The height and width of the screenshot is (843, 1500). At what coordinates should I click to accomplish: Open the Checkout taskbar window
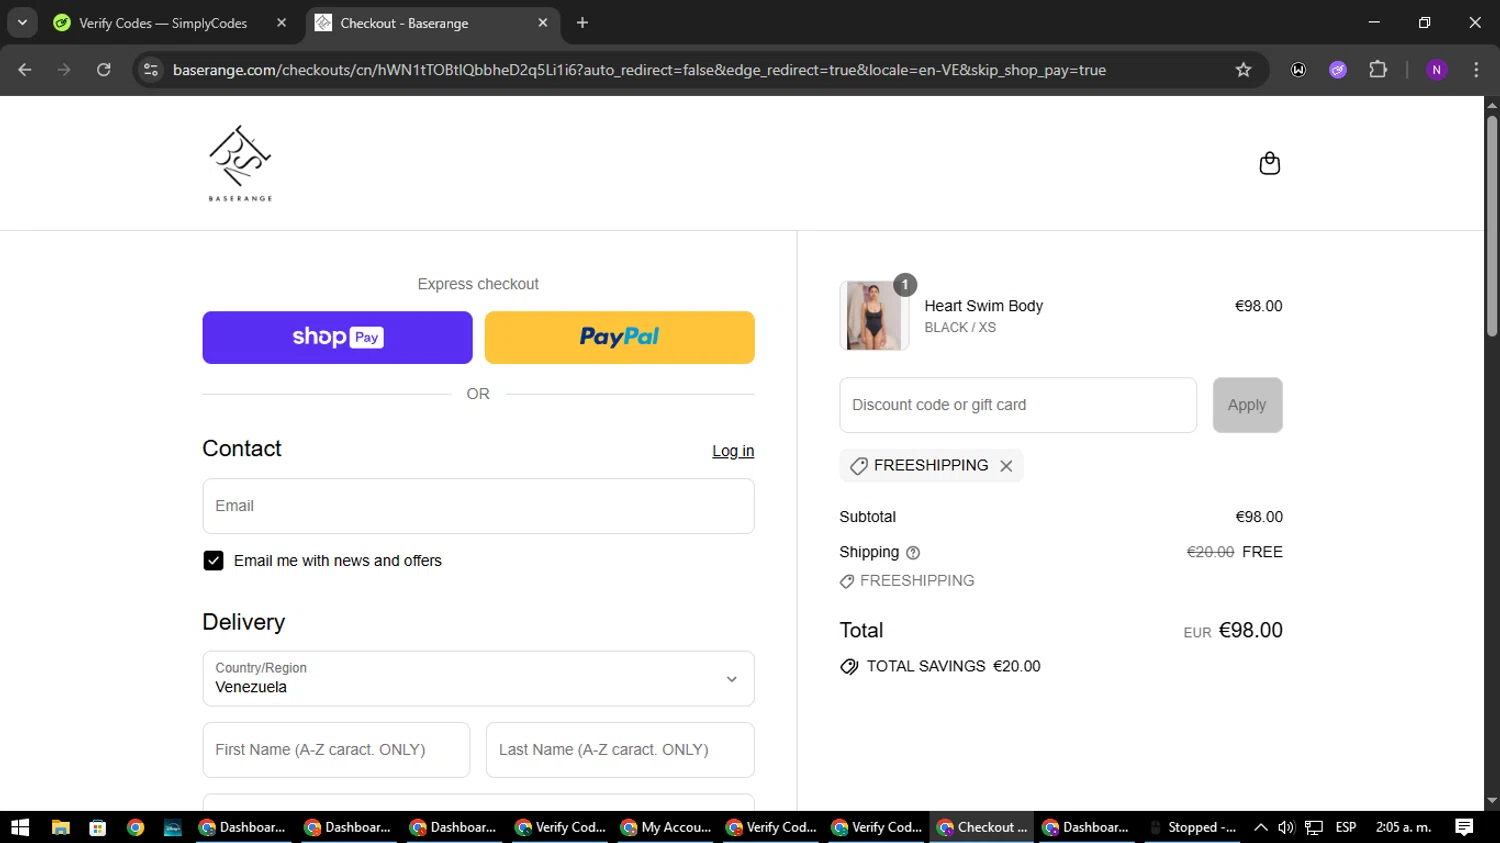tap(982, 827)
